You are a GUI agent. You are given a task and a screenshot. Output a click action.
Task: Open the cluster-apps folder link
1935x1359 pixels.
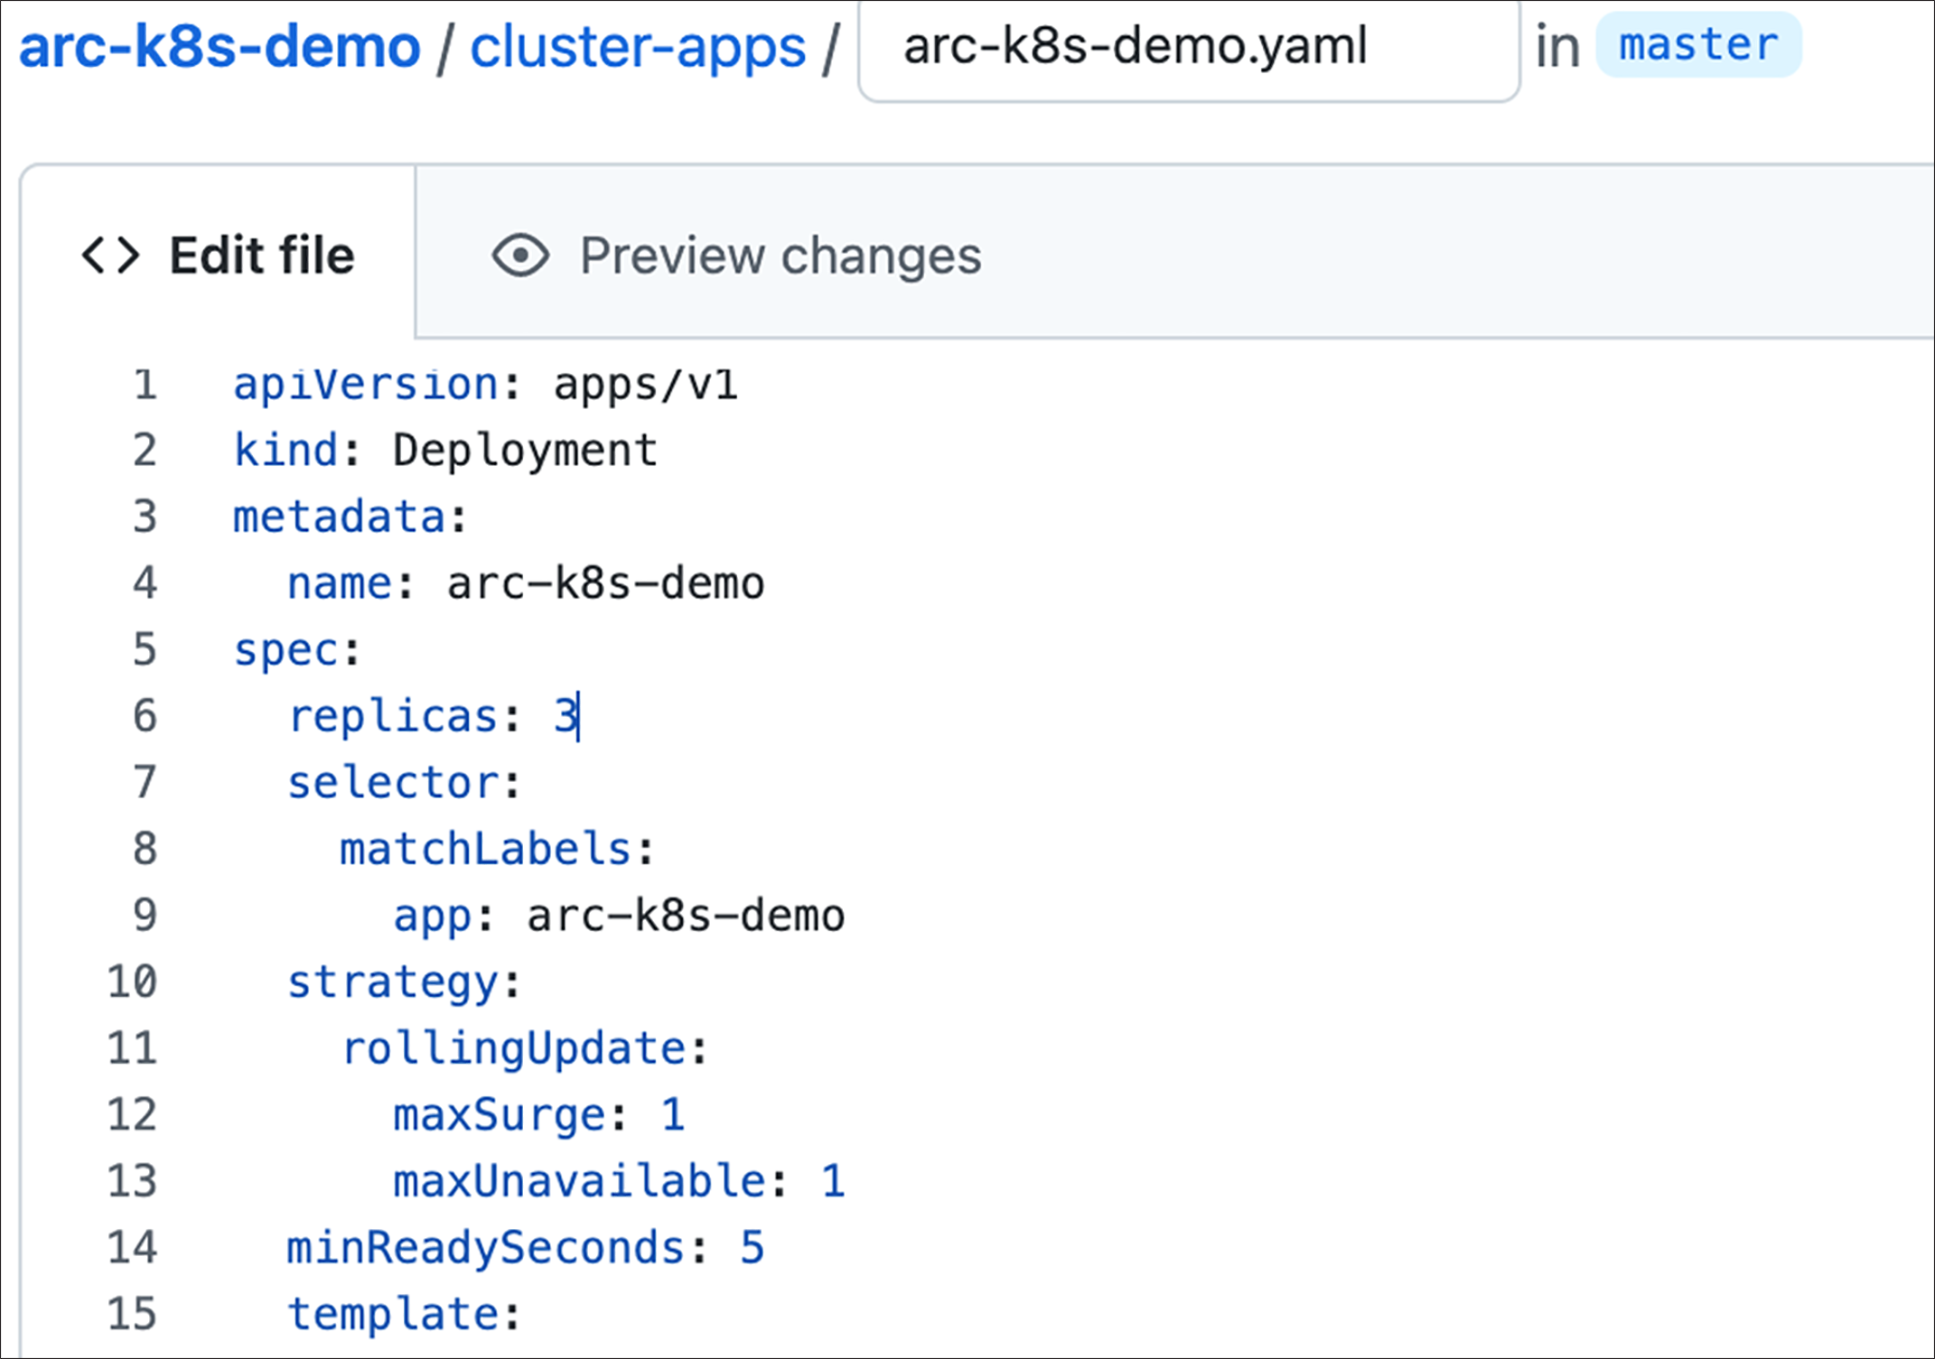point(637,45)
